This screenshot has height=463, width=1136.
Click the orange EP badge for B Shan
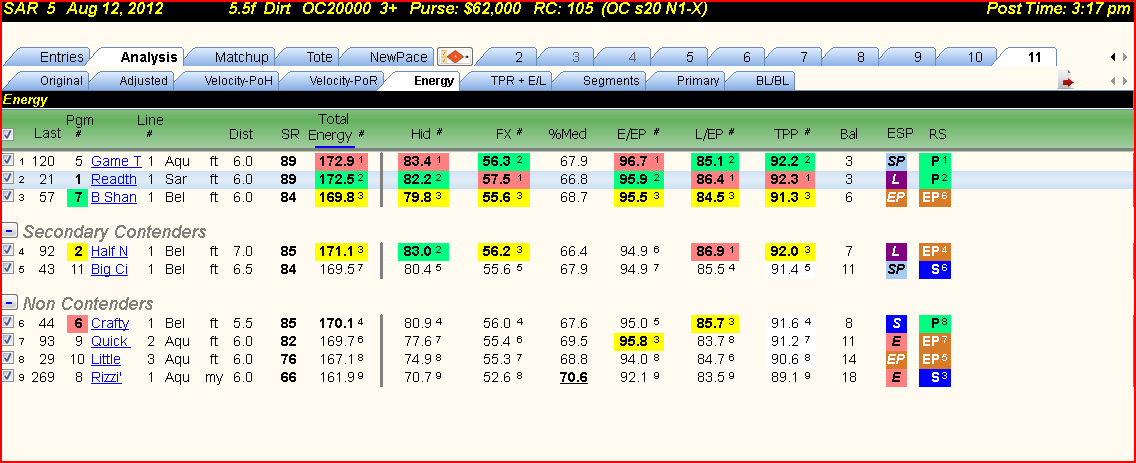pos(896,197)
